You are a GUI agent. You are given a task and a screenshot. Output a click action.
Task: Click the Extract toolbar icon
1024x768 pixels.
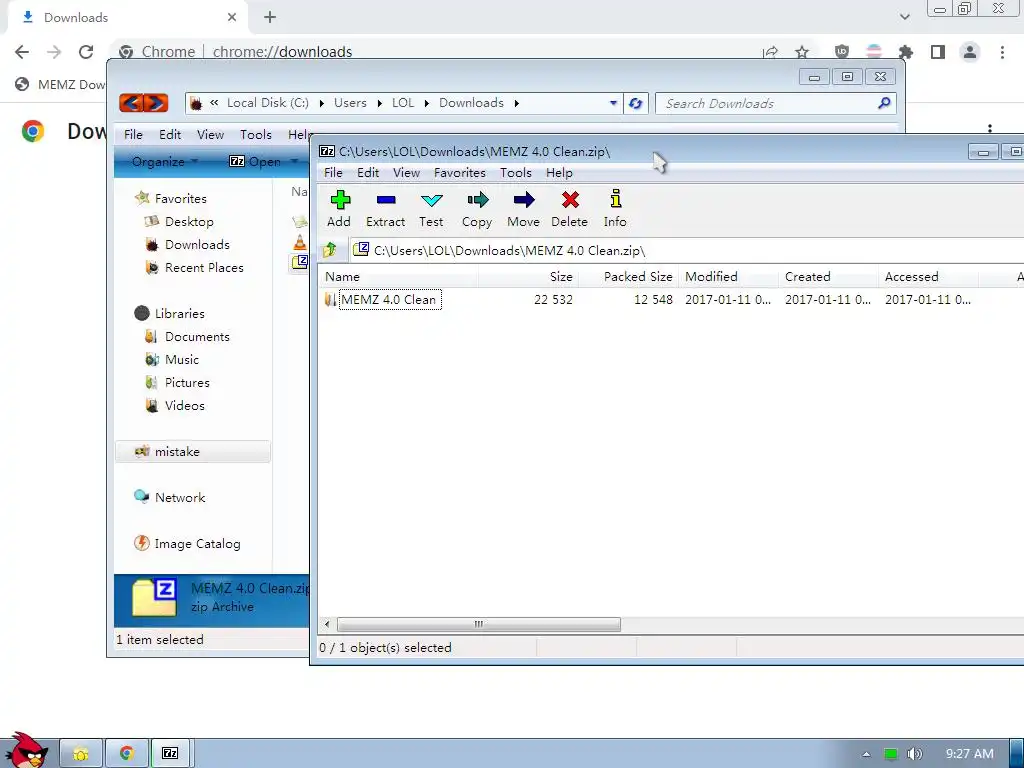[x=385, y=210]
